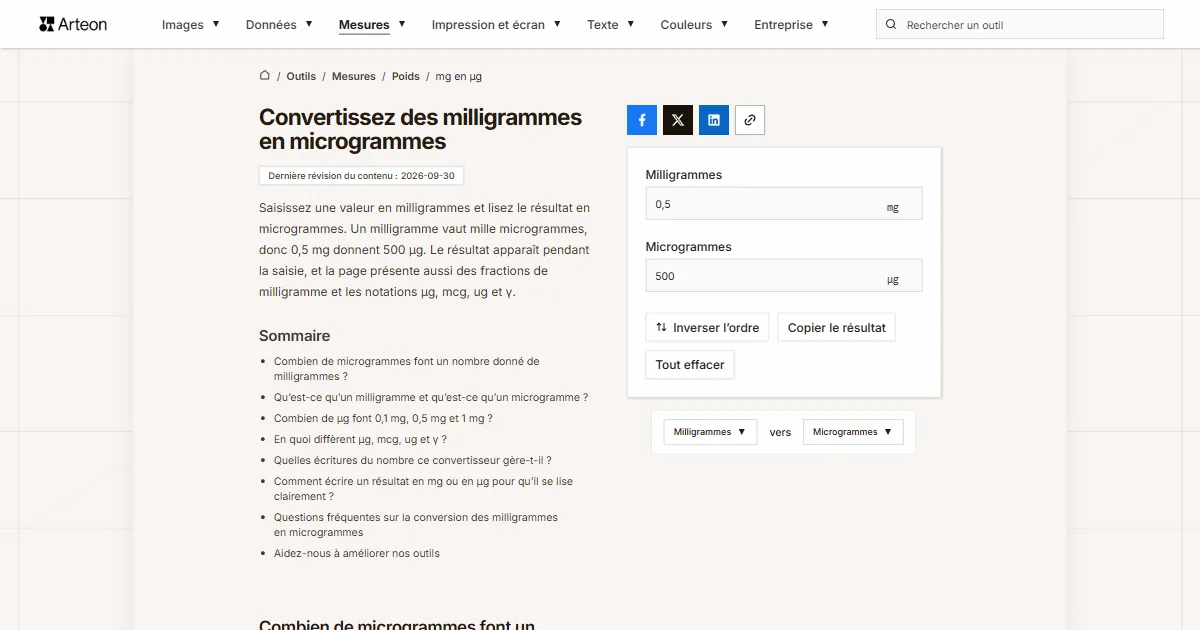Open target unit Microgrammes dropdown
Viewport: 1200px width, 630px height.
click(853, 432)
